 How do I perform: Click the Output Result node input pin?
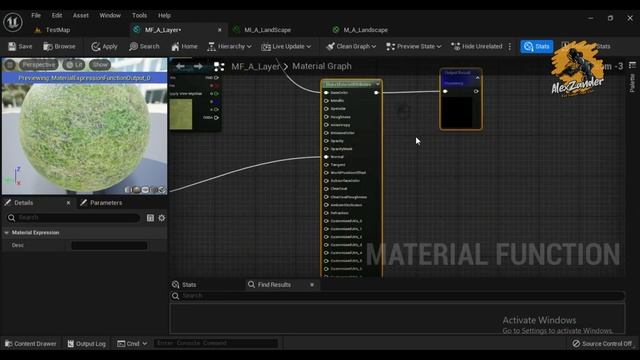point(445,91)
